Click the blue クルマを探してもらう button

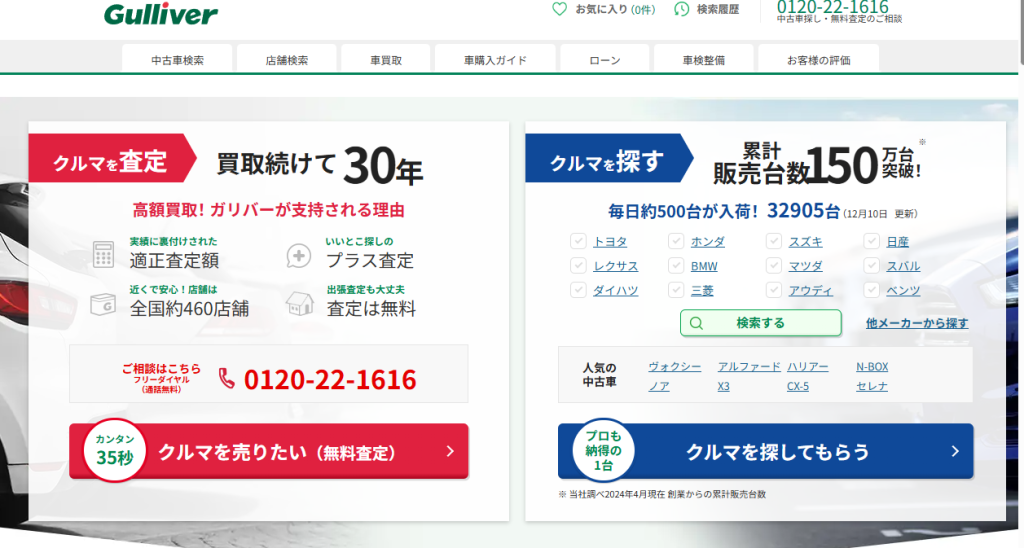click(765, 452)
